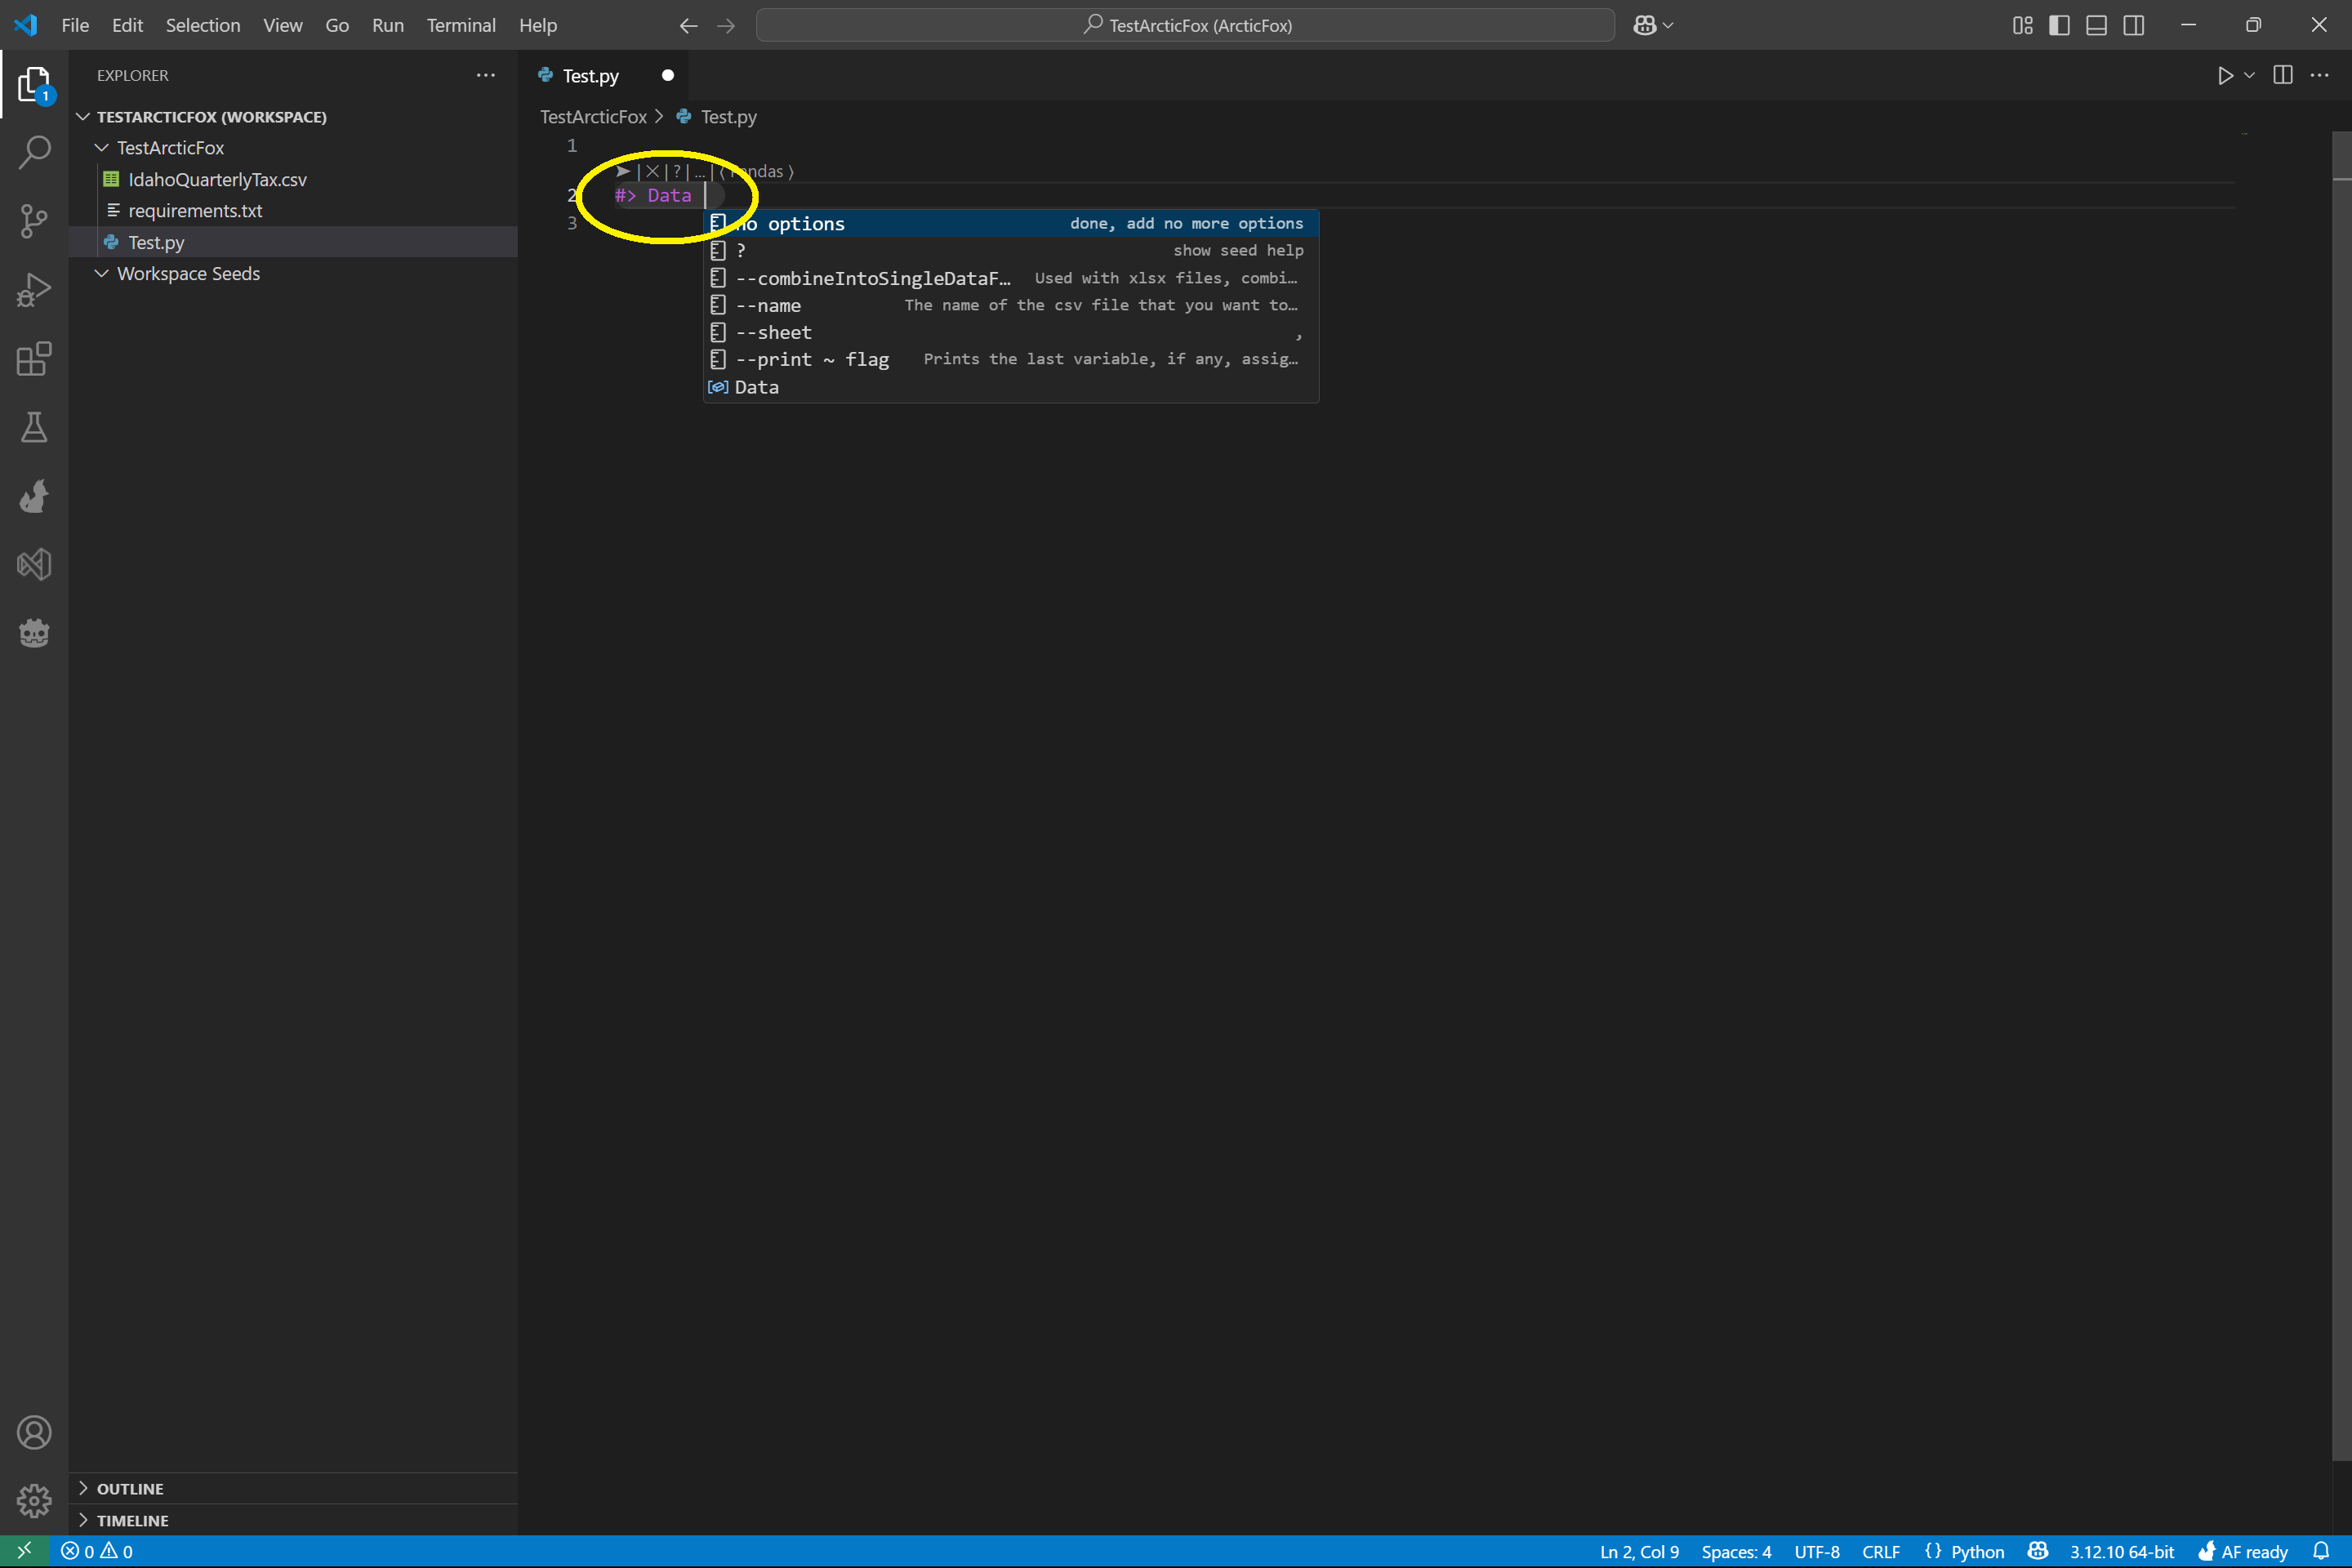Toggle the Primary Side Bar

tap(2059, 25)
